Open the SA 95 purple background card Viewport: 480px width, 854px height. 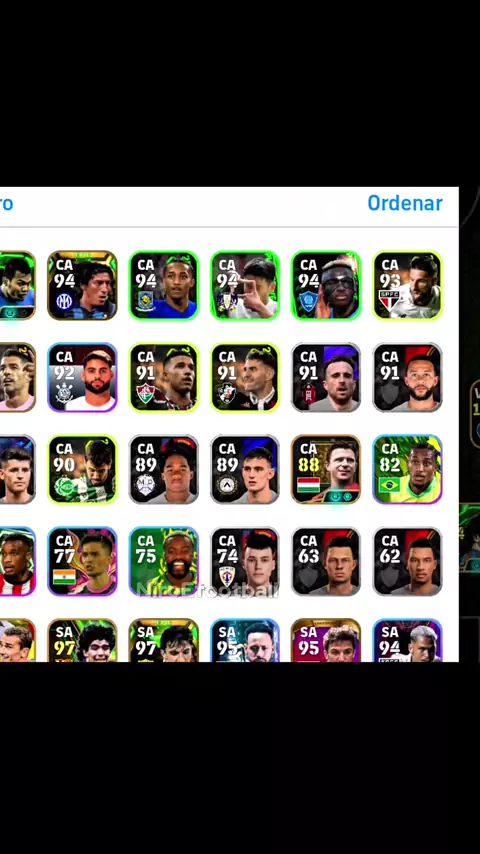click(326, 640)
